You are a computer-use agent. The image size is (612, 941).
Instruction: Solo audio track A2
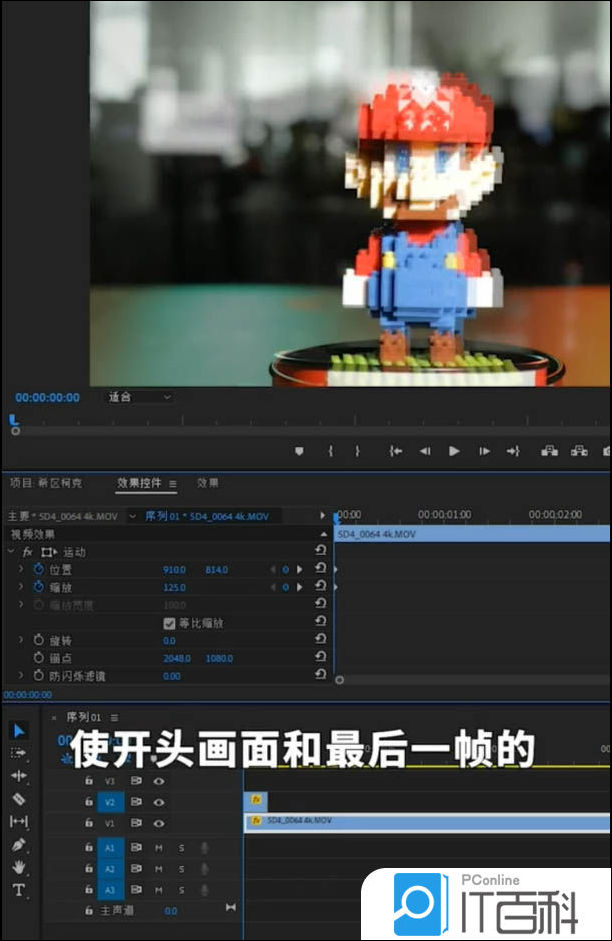click(x=181, y=869)
